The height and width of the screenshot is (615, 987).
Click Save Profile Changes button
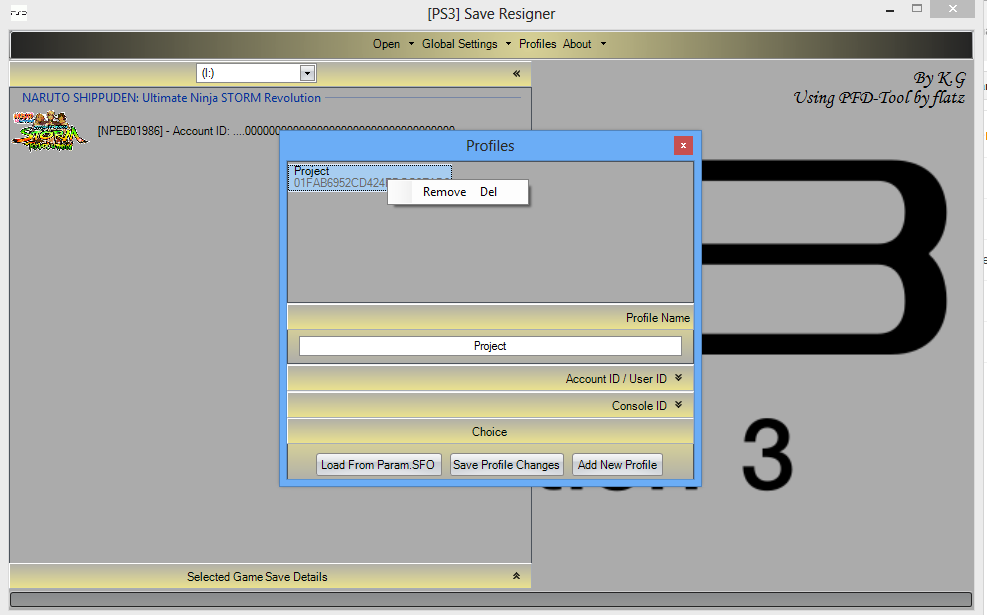tap(506, 465)
